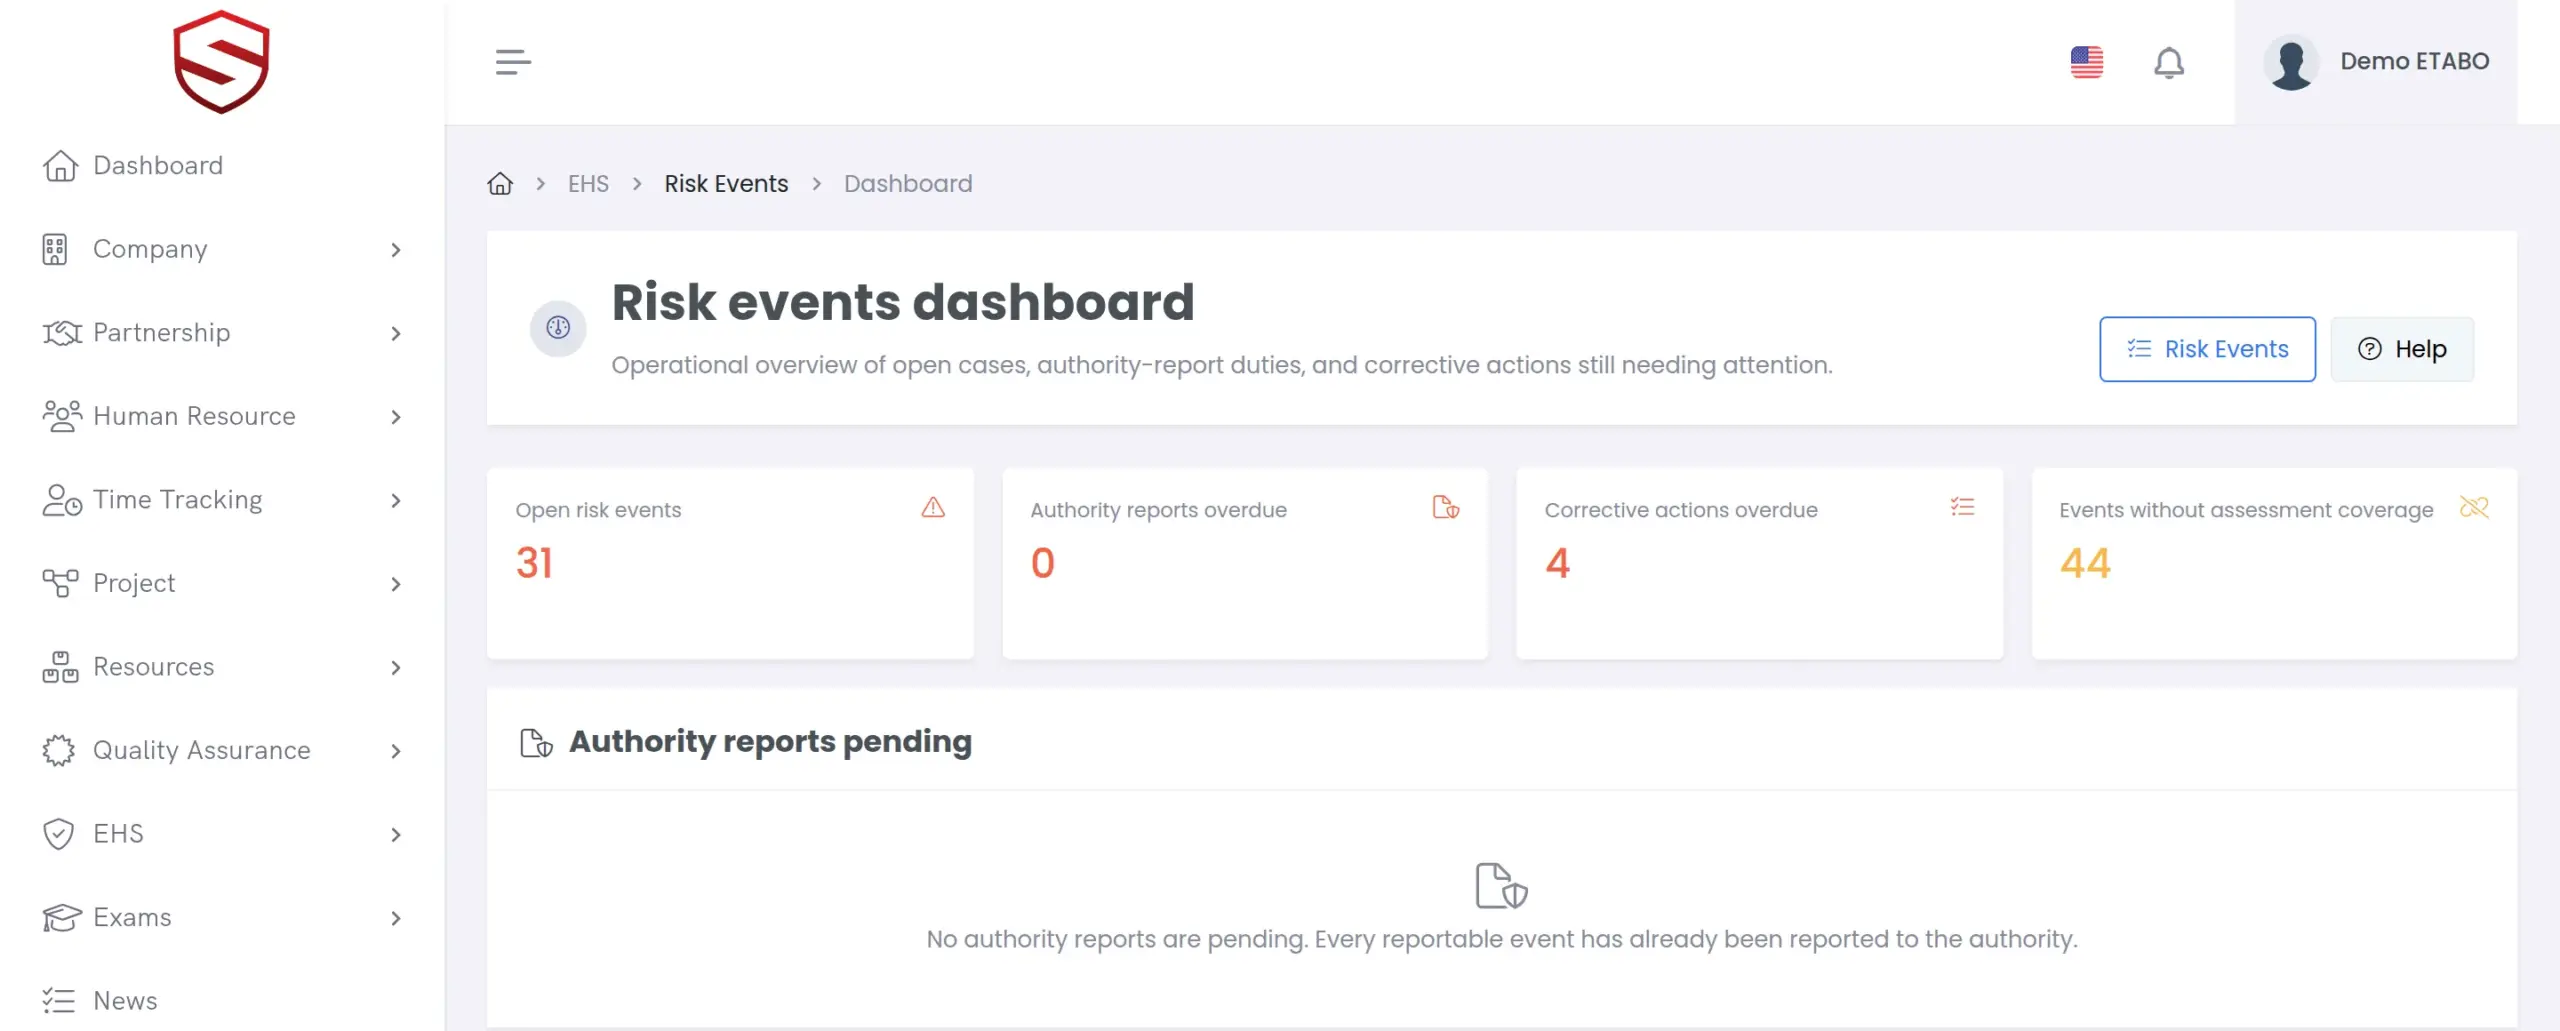Go to home via breadcrumb house icon
The image size is (2560, 1031).
500,184
